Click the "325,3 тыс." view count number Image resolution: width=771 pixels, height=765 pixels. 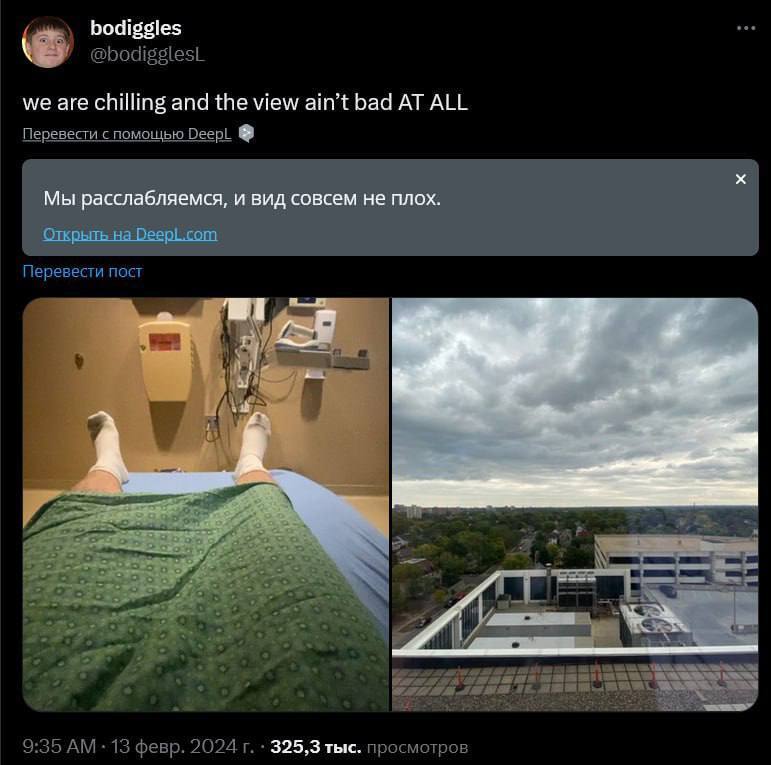tap(320, 746)
